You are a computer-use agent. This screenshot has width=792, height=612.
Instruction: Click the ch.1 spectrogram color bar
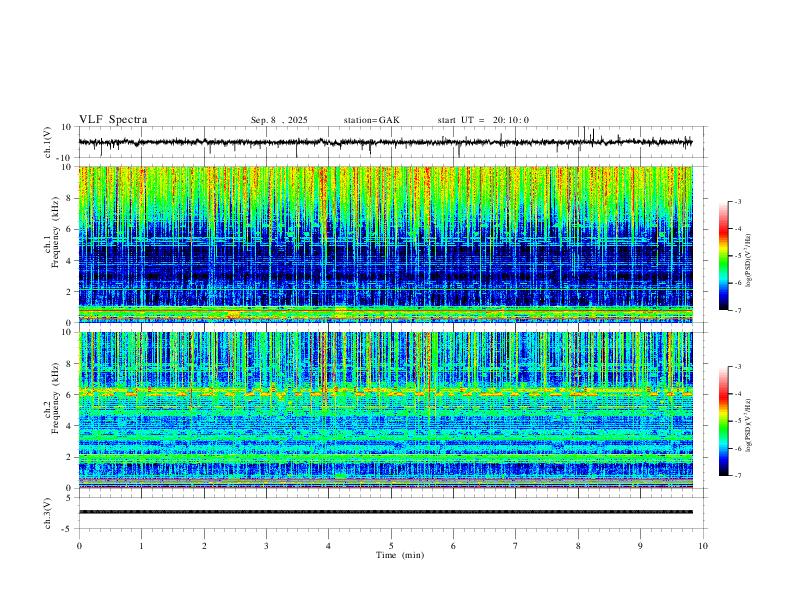click(723, 256)
